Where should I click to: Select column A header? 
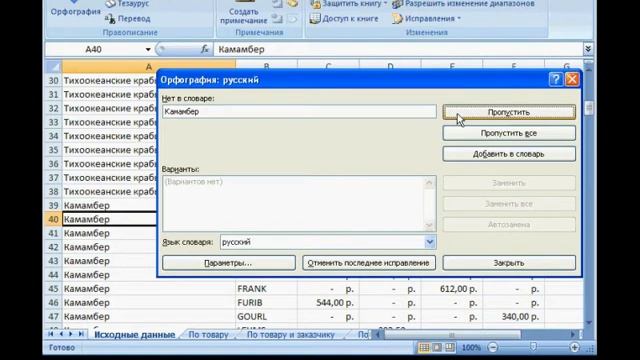pyautogui.click(x=149, y=67)
